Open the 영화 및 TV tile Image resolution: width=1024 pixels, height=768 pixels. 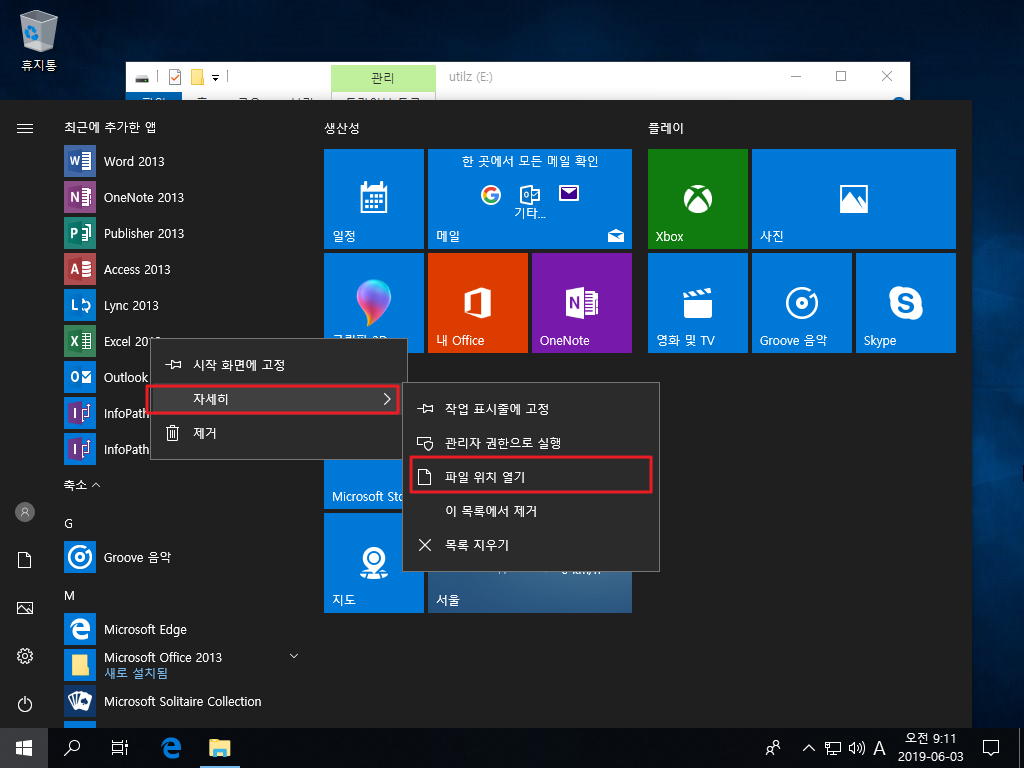697,303
